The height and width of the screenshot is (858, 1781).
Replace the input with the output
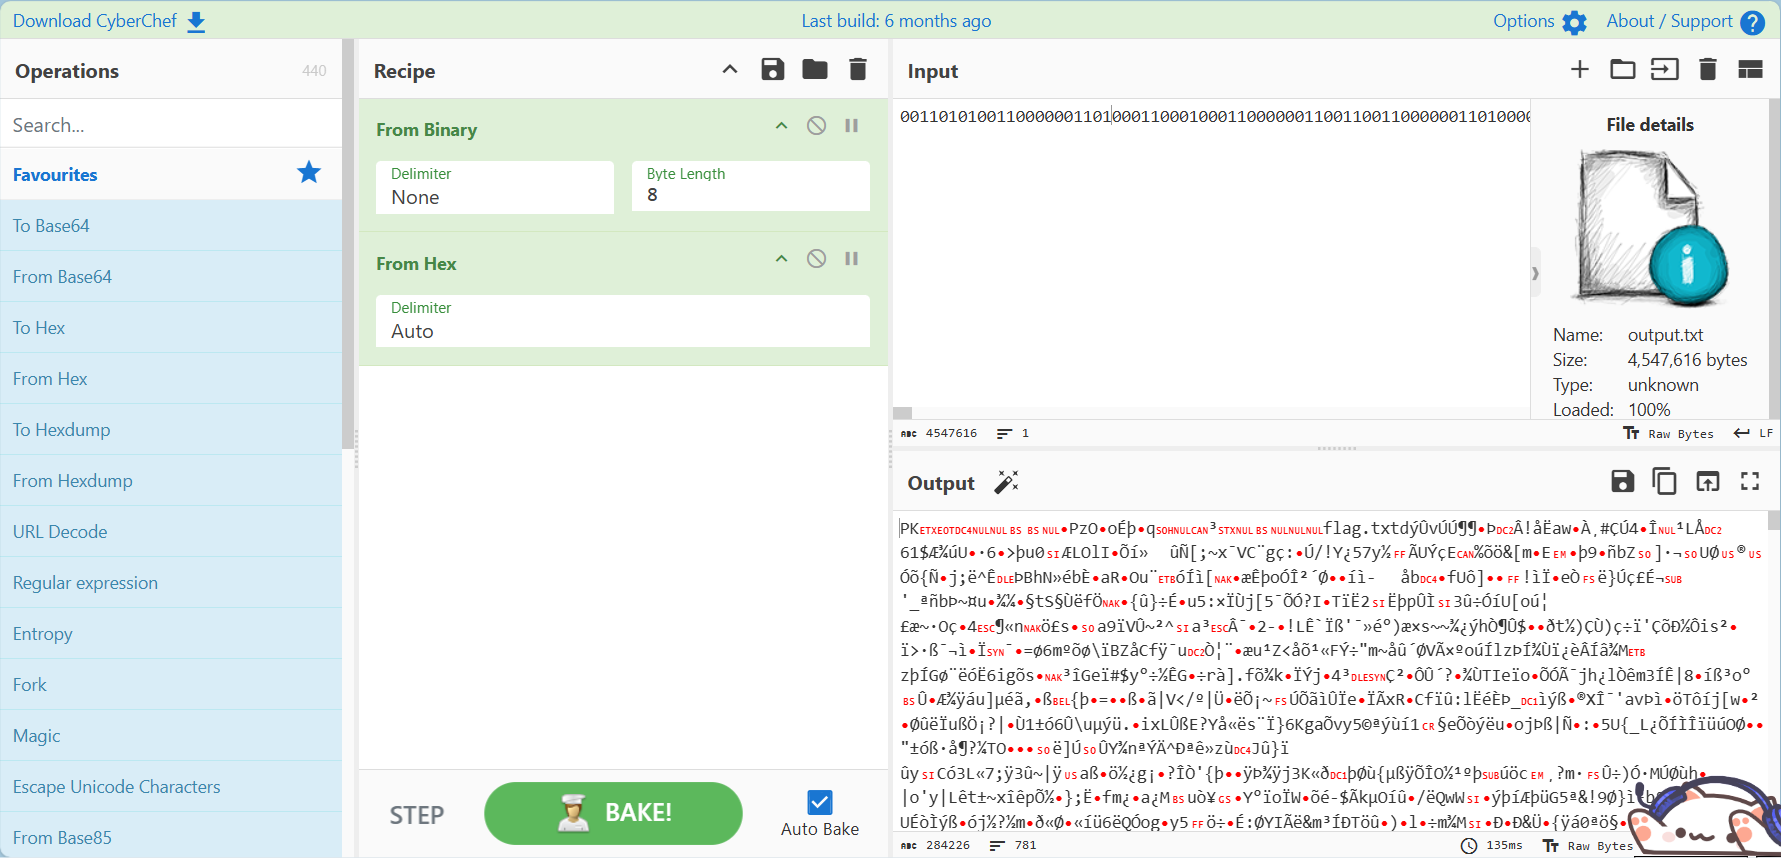point(1708,482)
